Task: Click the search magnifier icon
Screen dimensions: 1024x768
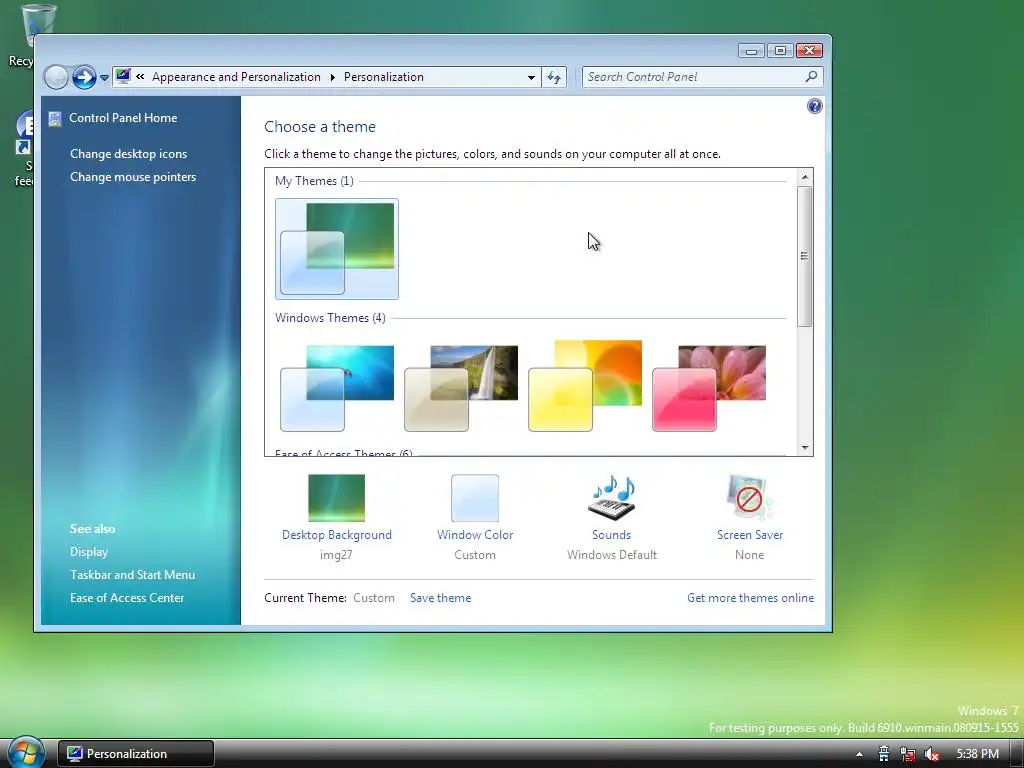Action: pyautogui.click(x=811, y=76)
